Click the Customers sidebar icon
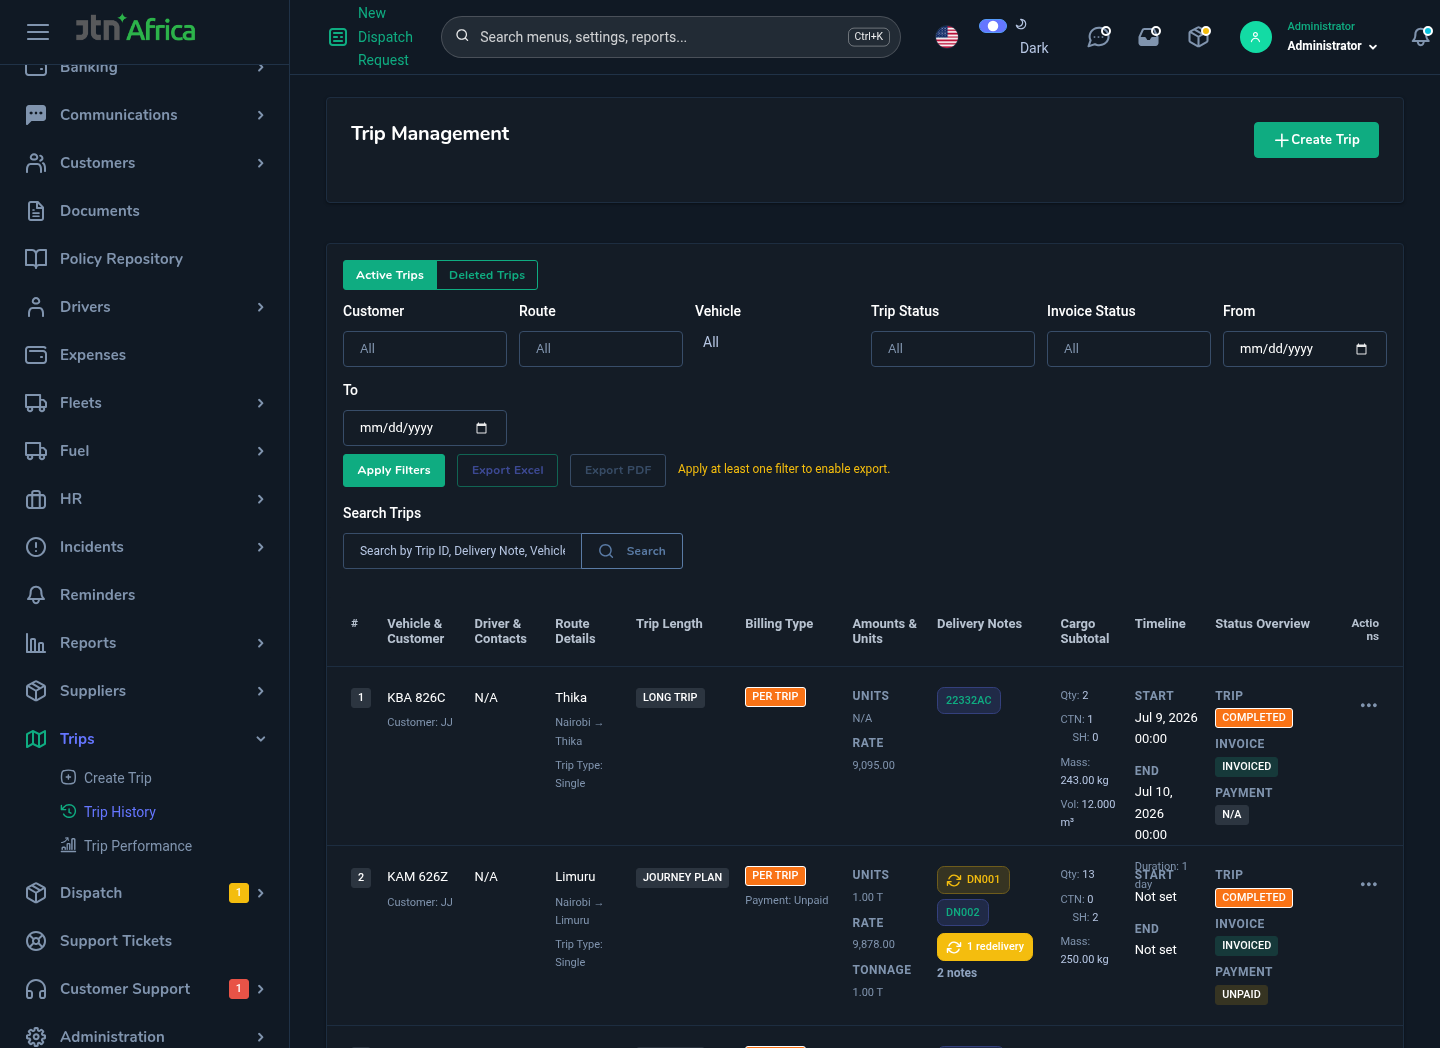The image size is (1440, 1048). pos(36,163)
